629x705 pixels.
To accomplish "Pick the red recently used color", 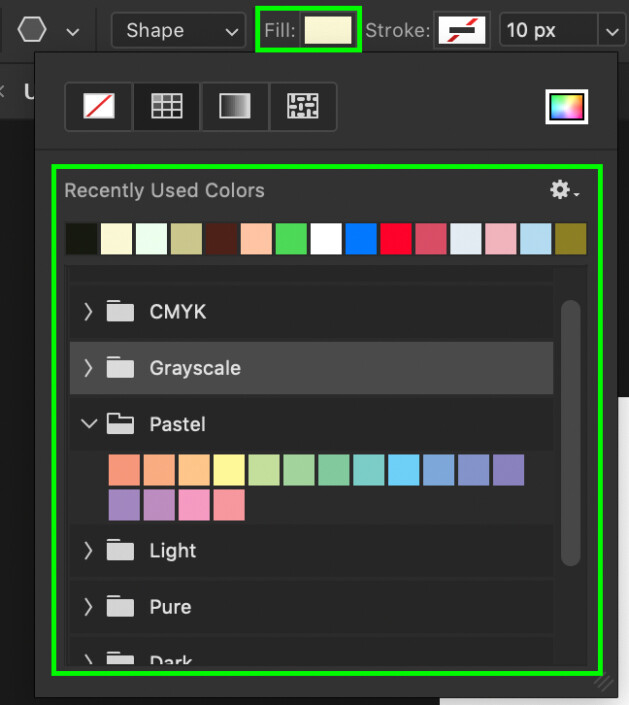I will click(x=396, y=239).
